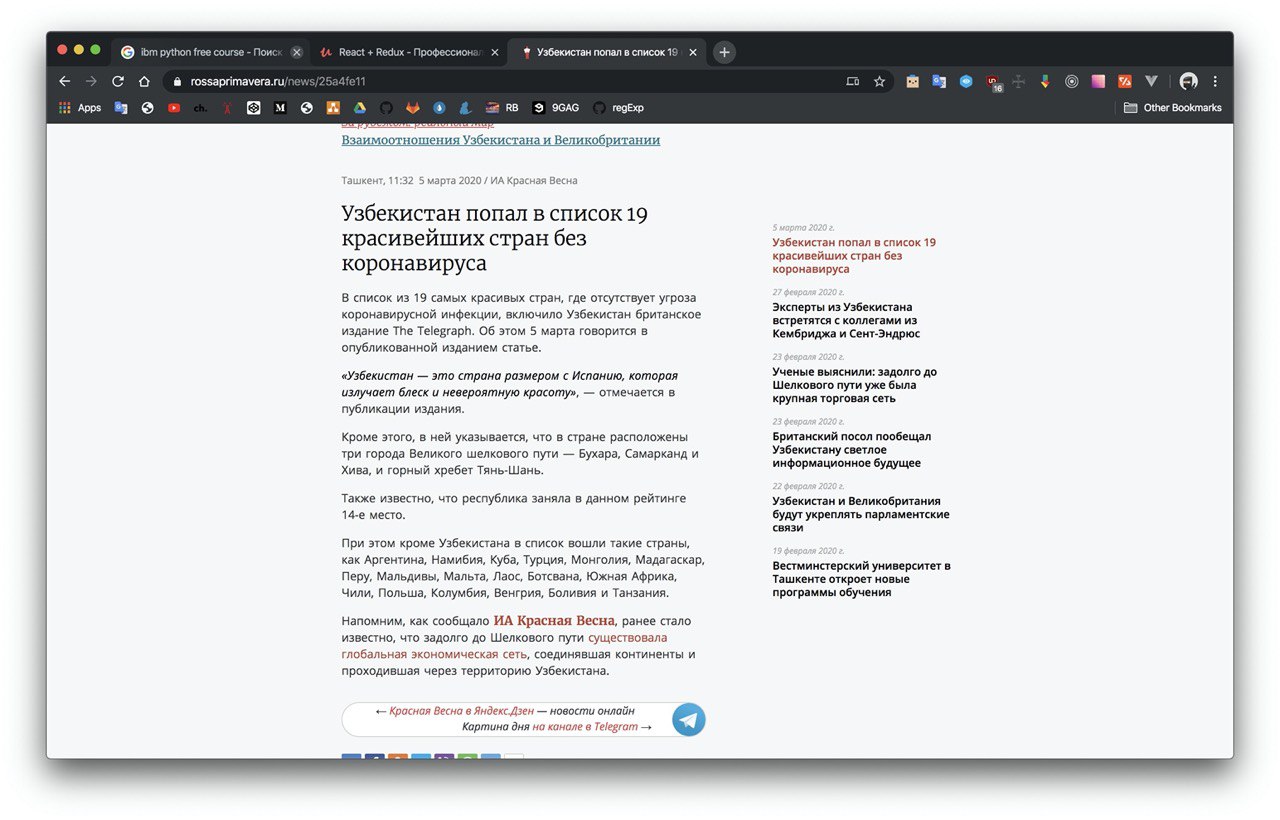Open the home page via house icon

click(x=144, y=81)
